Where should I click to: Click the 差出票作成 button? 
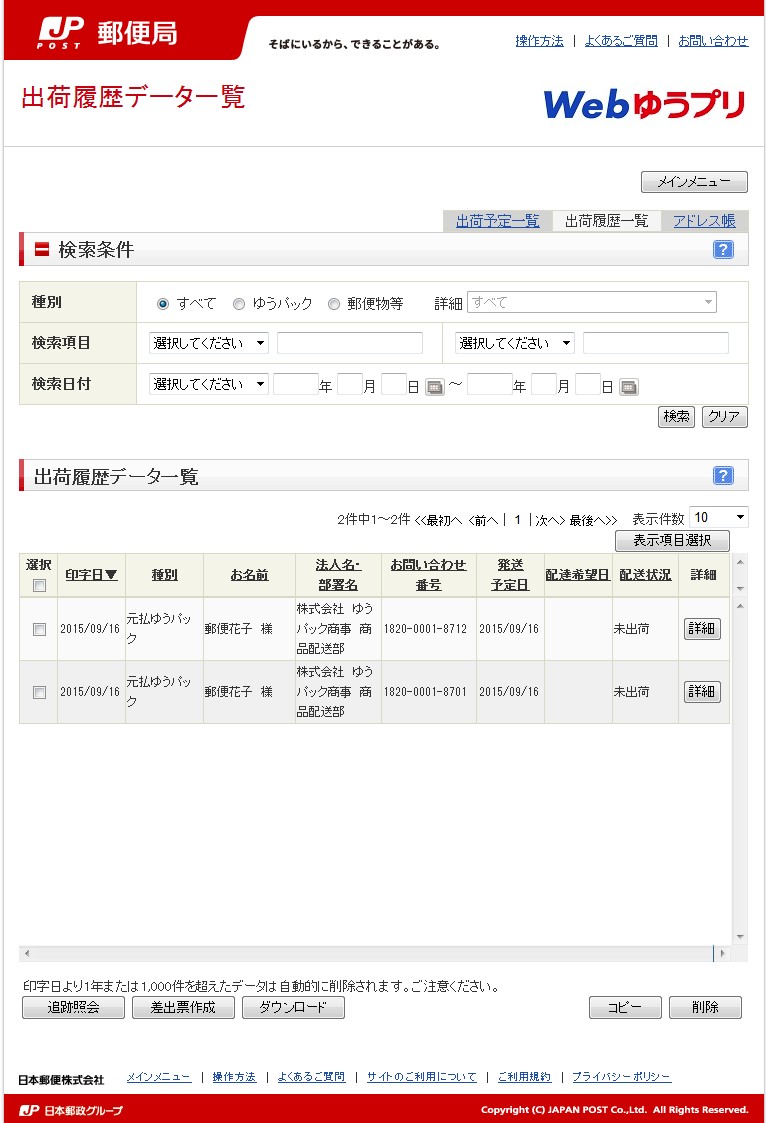[183, 1007]
